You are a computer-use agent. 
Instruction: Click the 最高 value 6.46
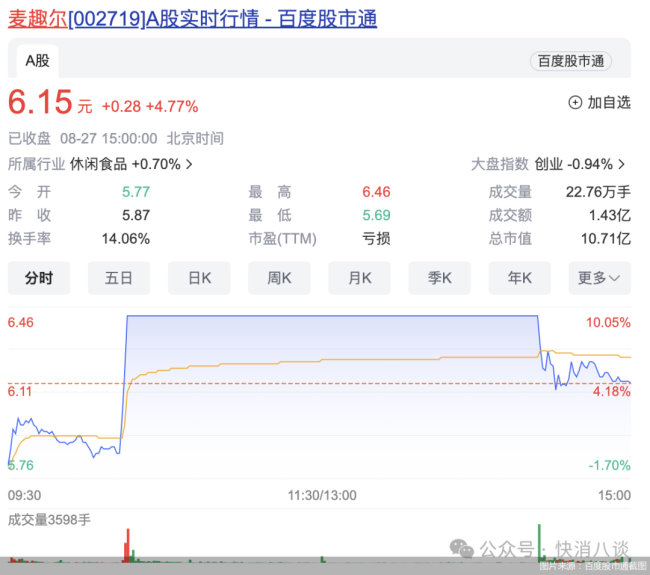376,192
